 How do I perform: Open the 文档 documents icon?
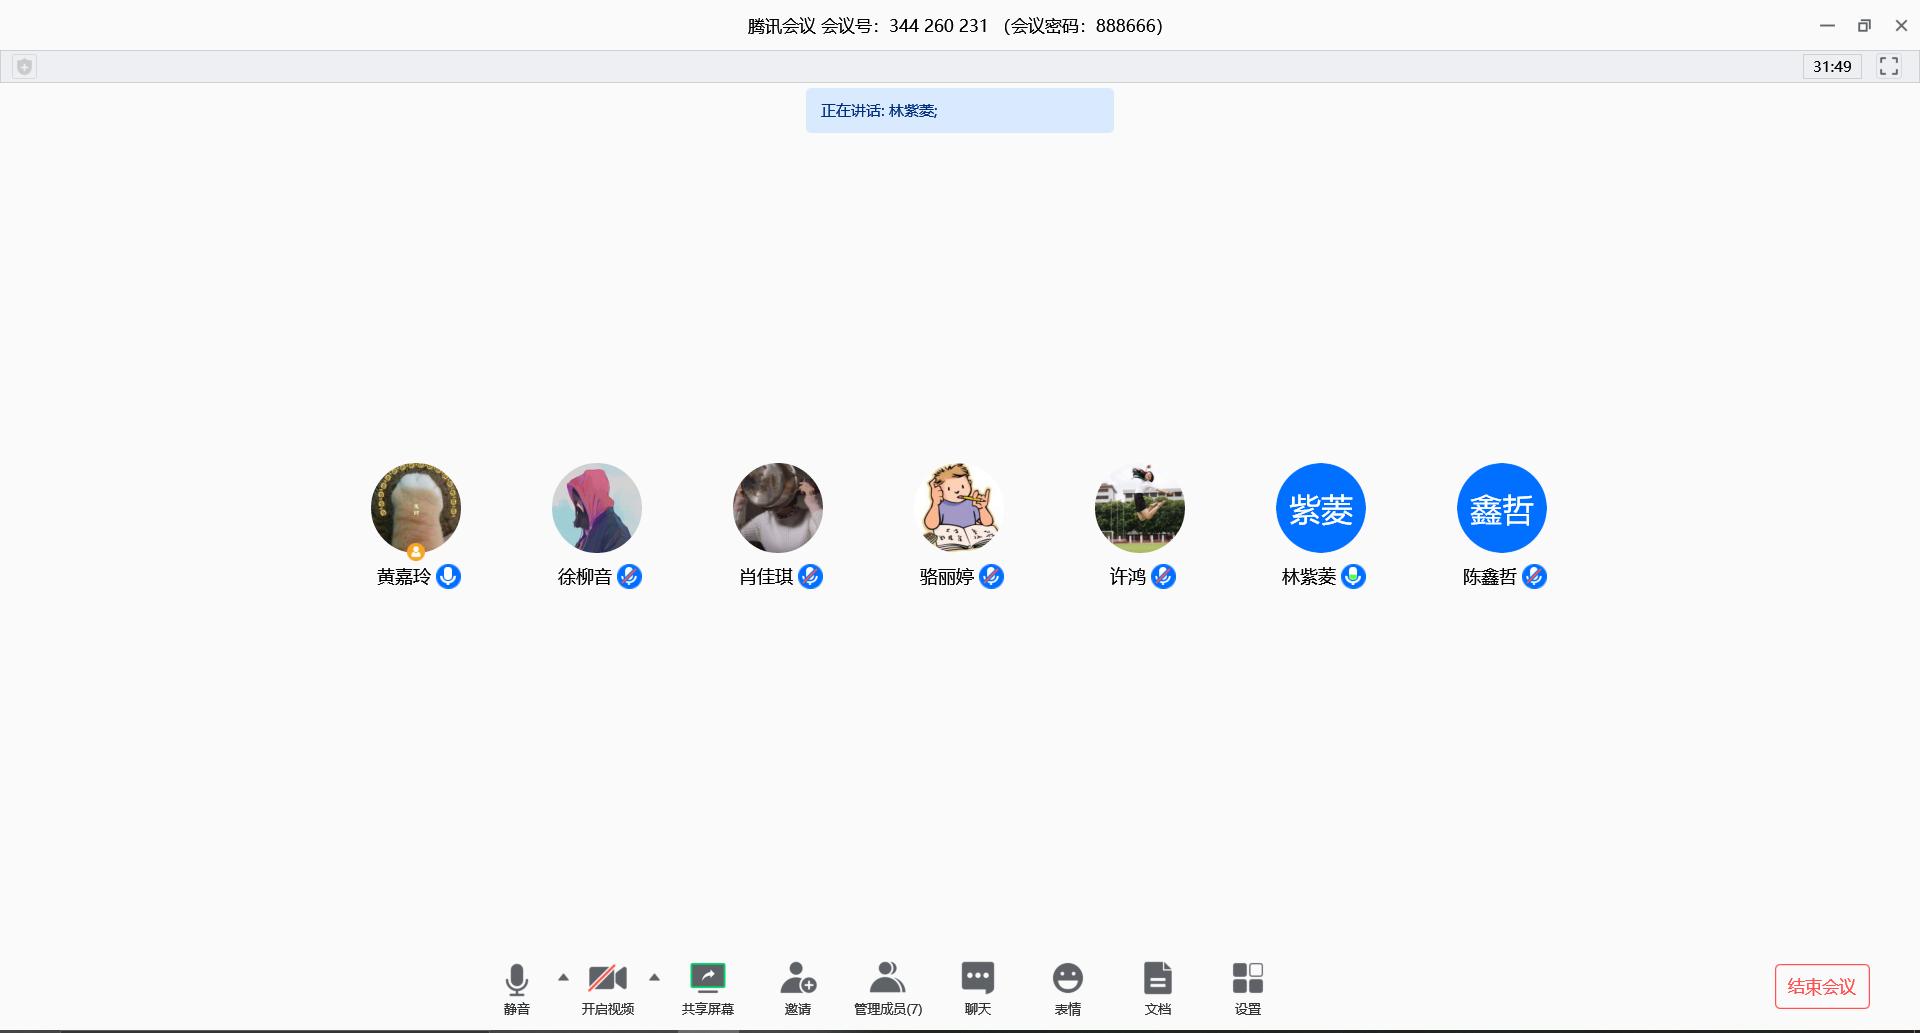[x=1157, y=978]
